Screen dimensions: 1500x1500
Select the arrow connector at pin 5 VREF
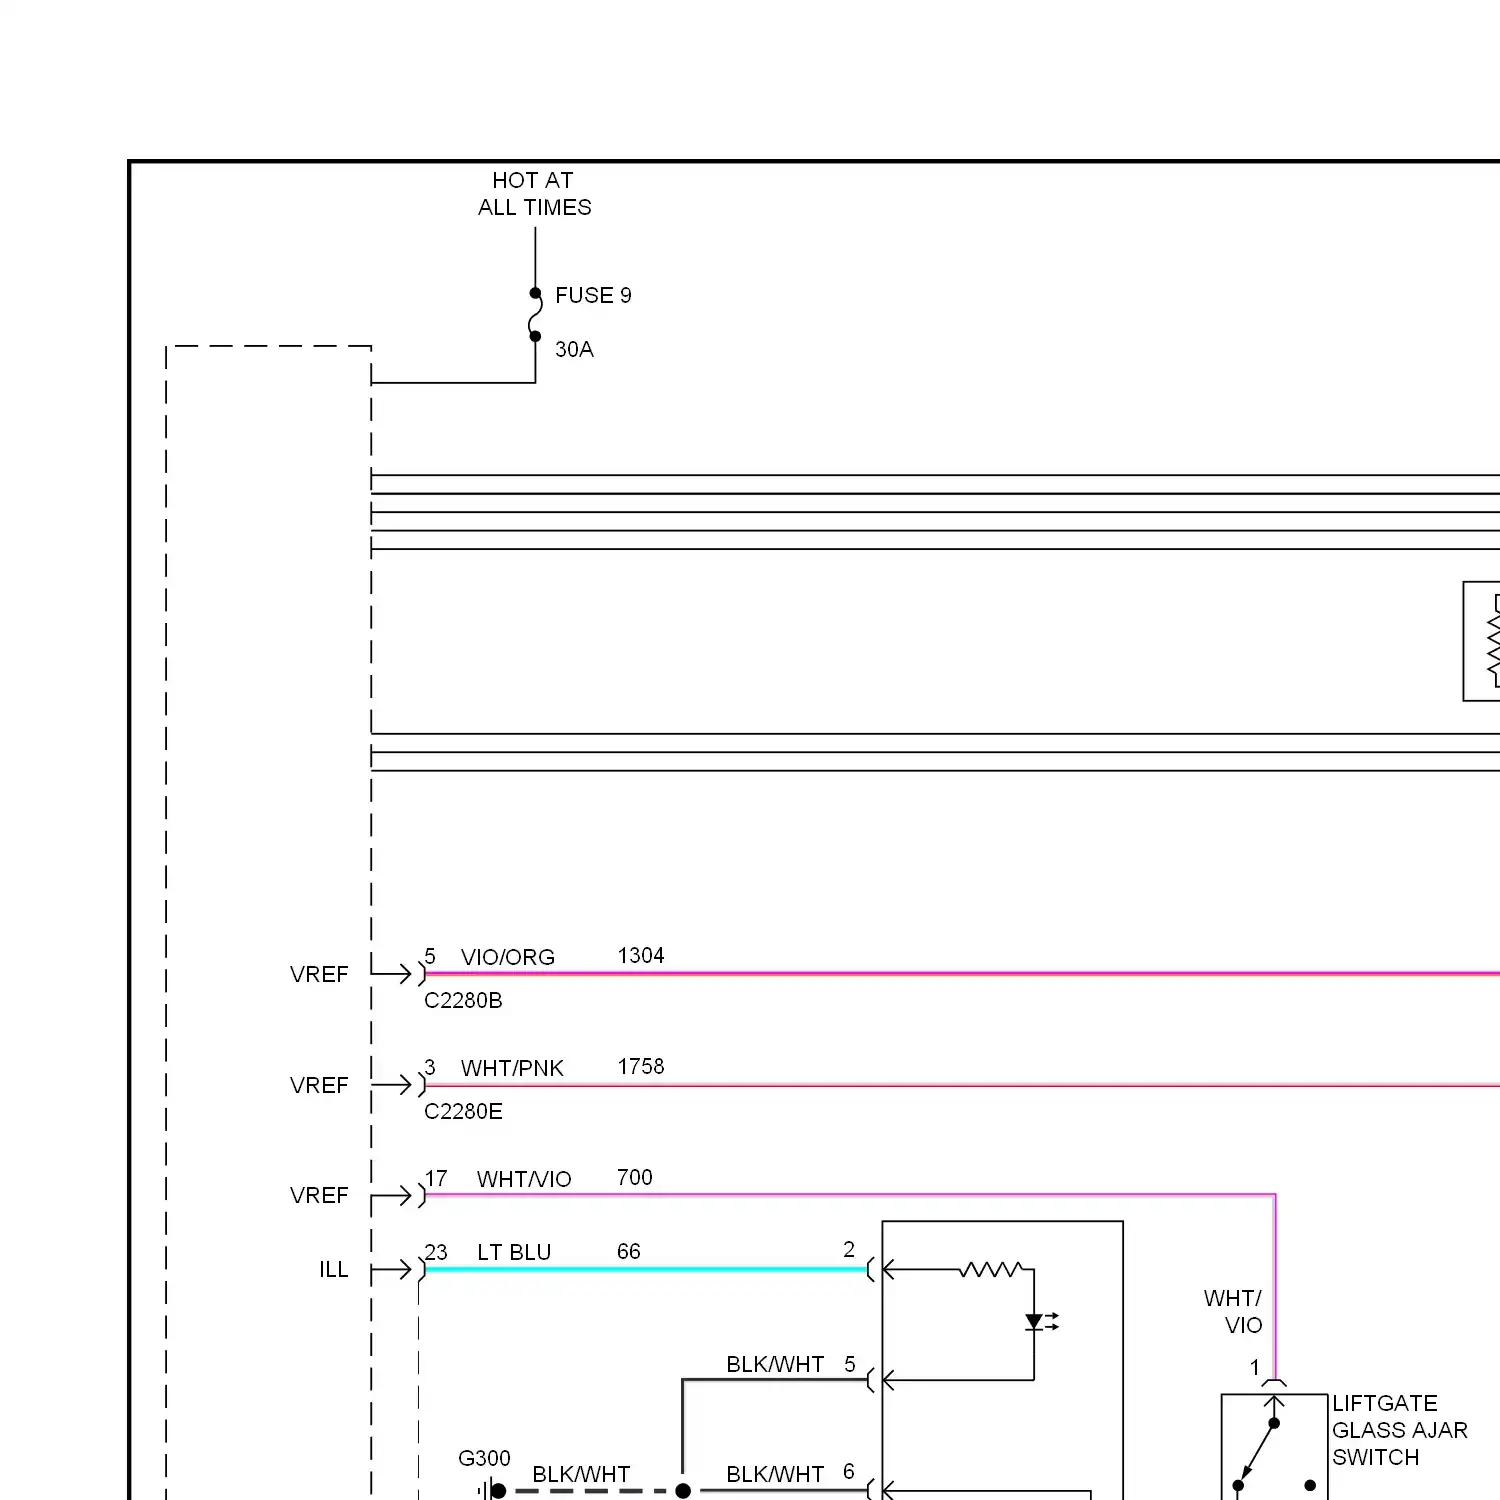coord(398,974)
